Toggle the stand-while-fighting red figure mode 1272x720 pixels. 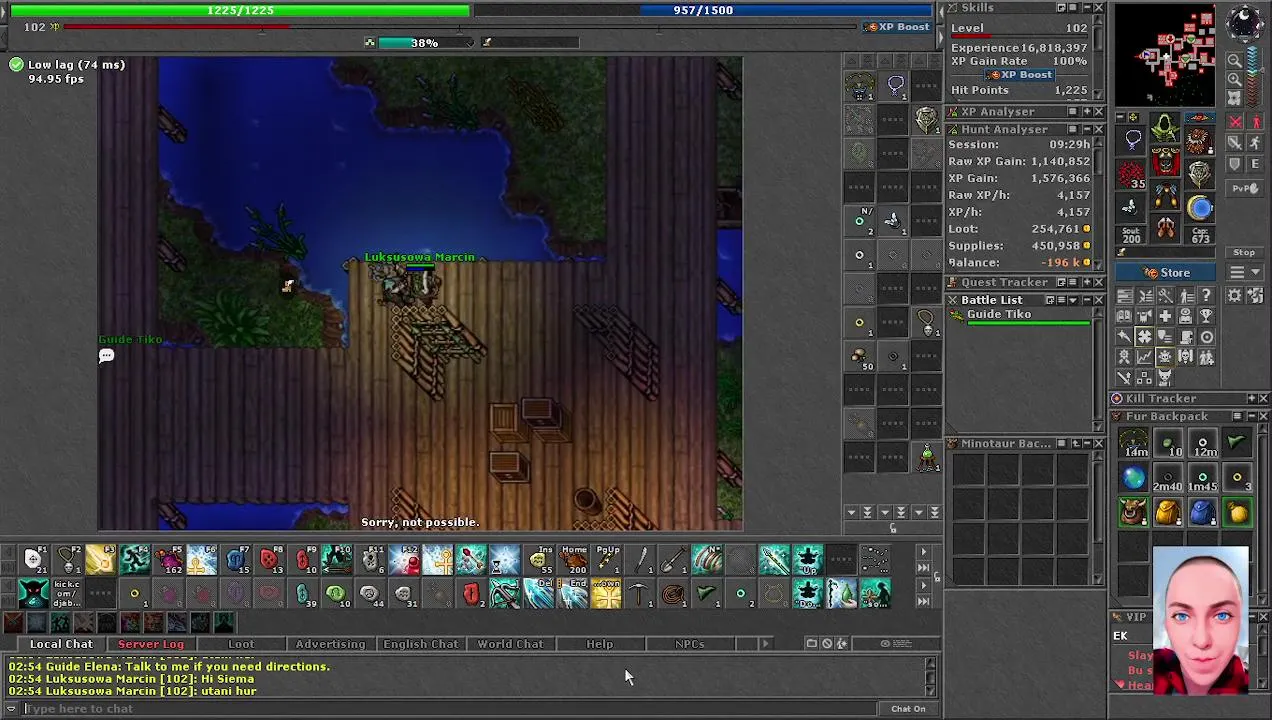pyautogui.click(x=1256, y=122)
